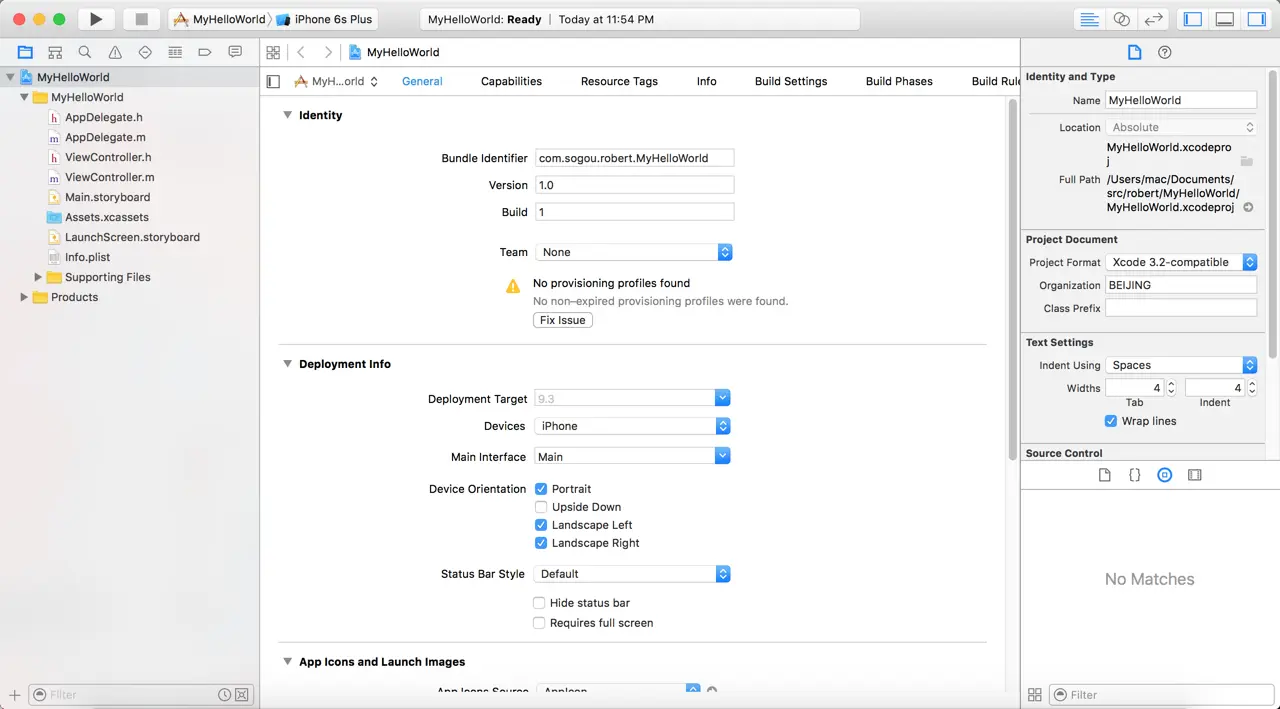Show the report navigator
Image resolution: width=1280 pixels, height=709 pixels.
coord(235,52)
